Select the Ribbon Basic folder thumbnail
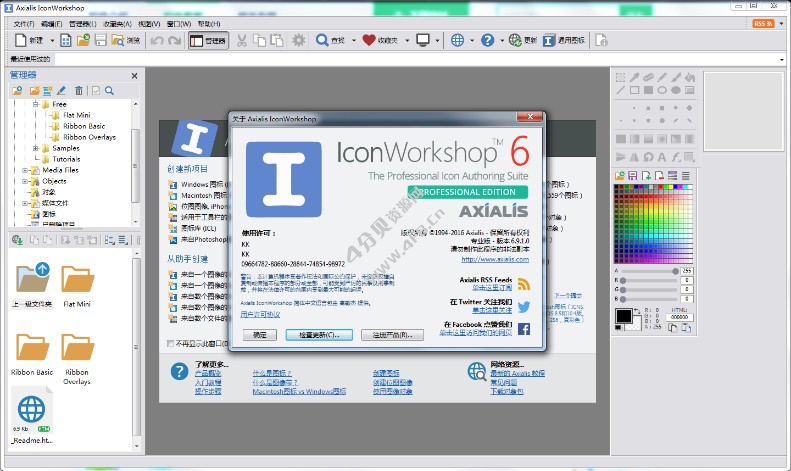Screen dimensions: 791x471 click(x=32, y=354)
